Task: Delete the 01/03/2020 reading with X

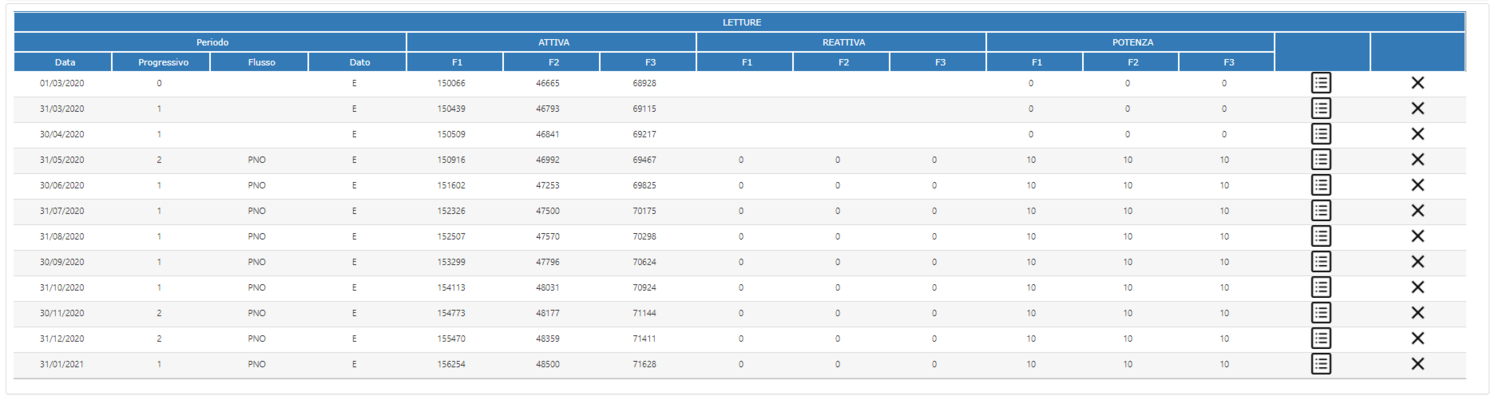Action: [x=1417, y=83]
